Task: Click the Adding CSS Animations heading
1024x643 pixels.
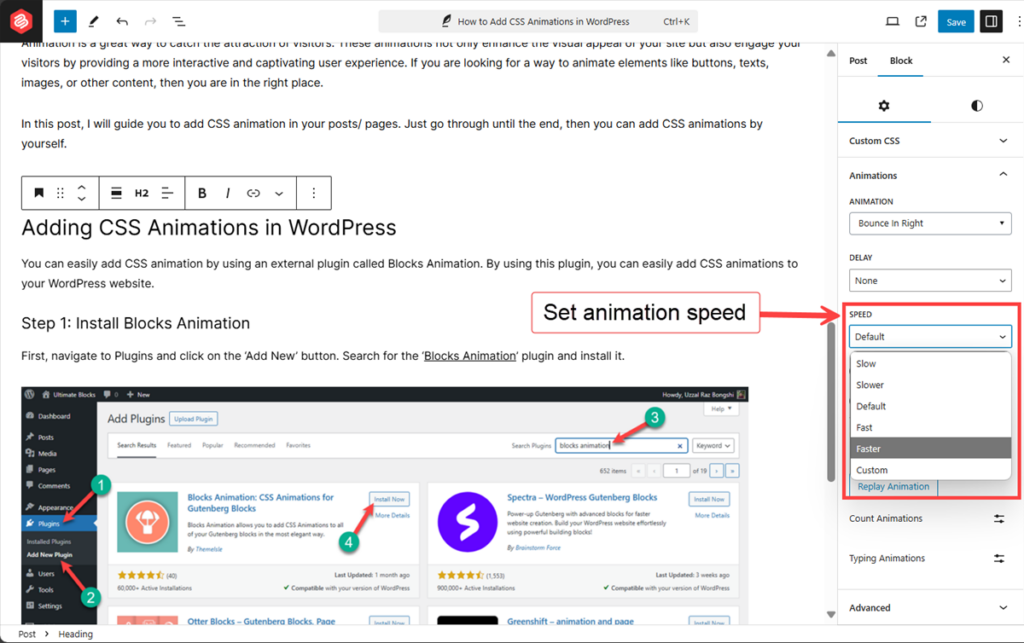Action: coord(209,227)
